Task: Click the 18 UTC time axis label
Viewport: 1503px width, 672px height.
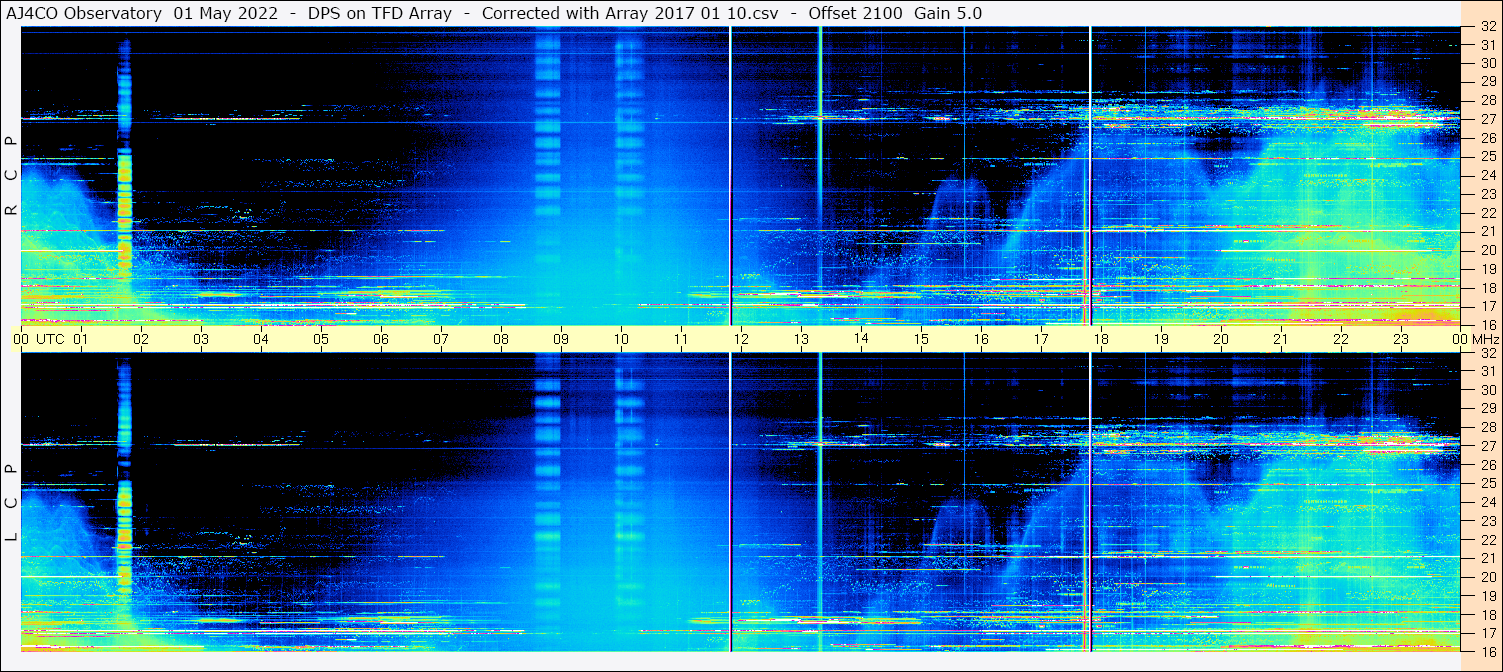Action: pos(1101,339)
